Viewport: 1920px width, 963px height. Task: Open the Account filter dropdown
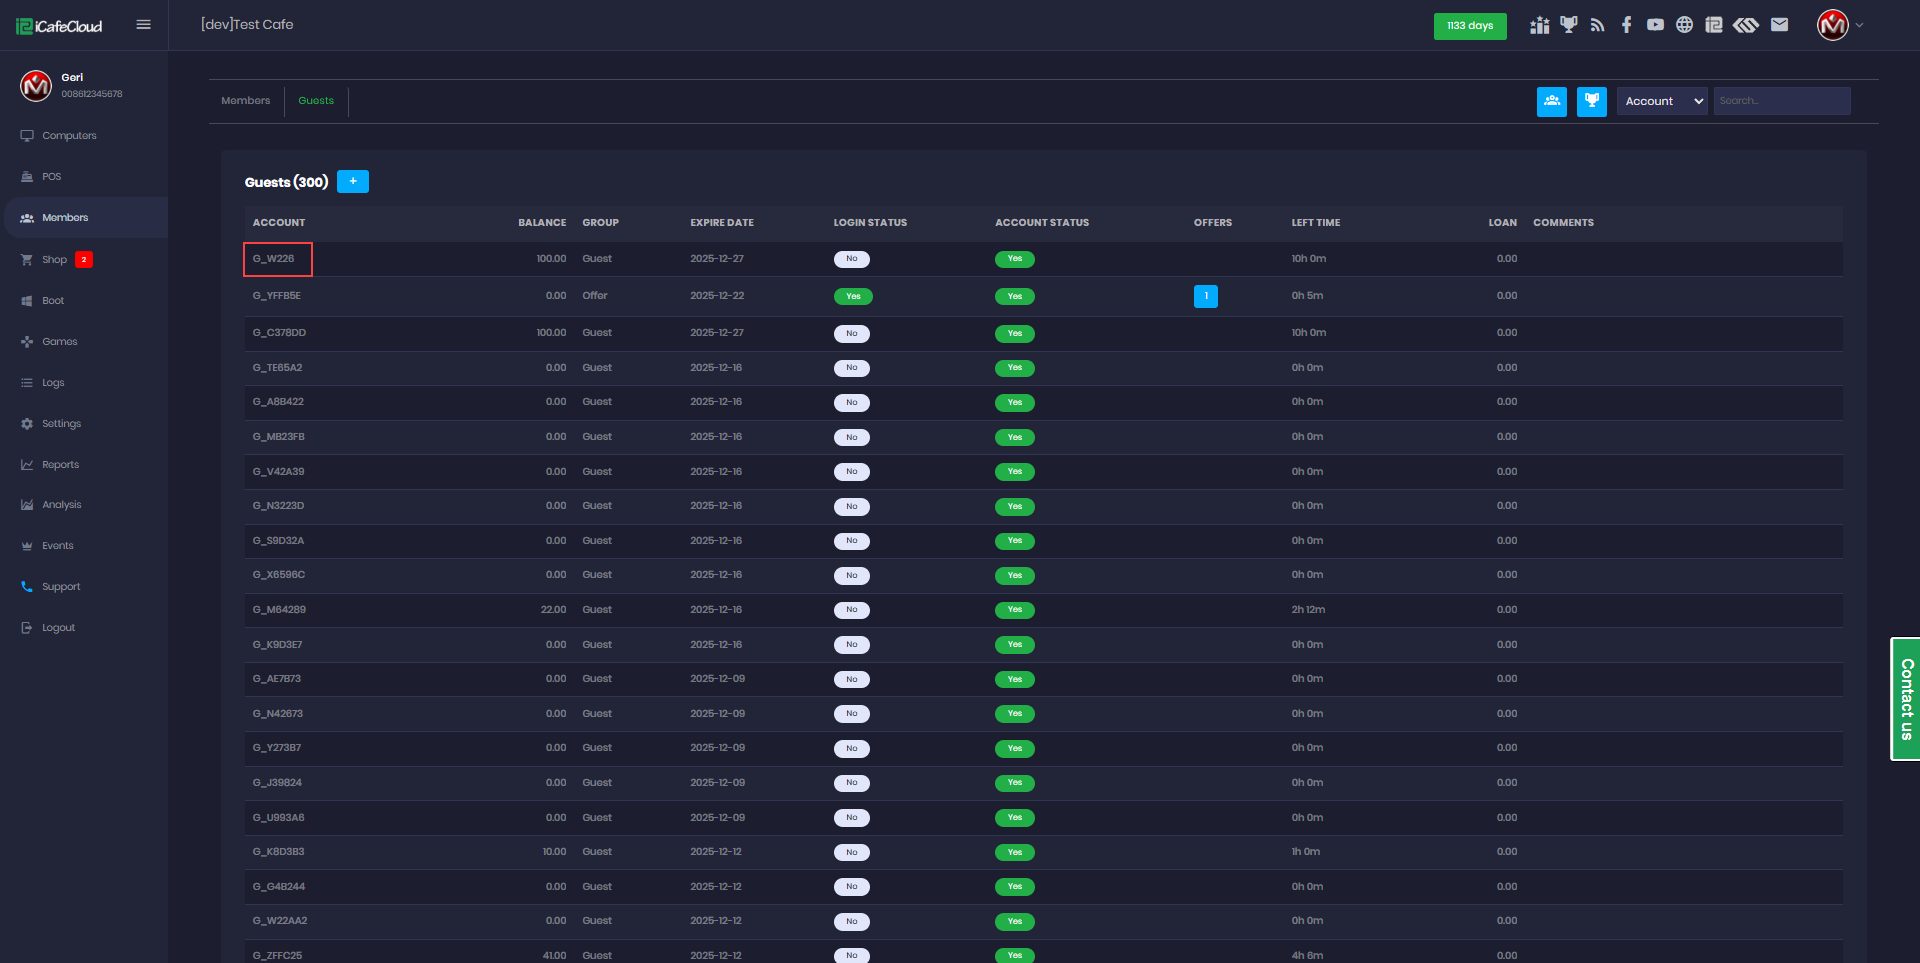coord(1661,101)
